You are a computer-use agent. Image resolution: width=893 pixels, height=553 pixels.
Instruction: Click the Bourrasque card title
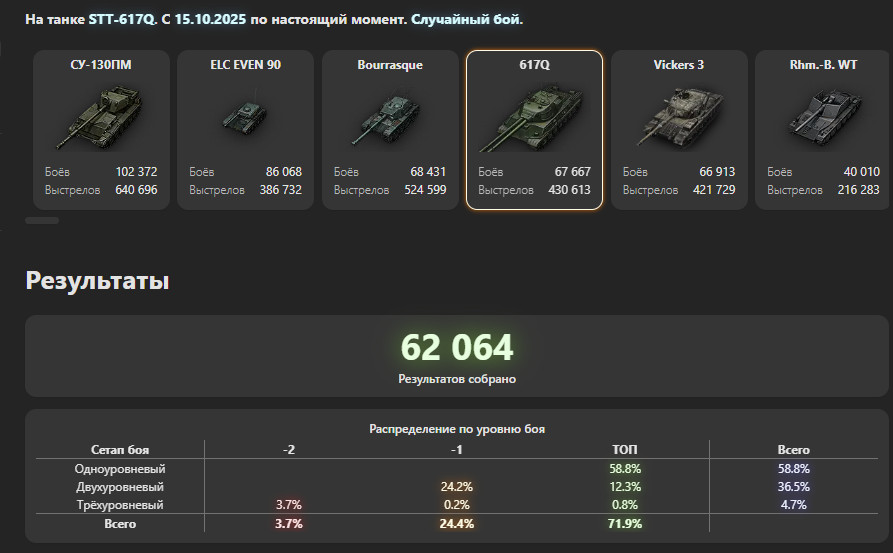coord(390,65)
